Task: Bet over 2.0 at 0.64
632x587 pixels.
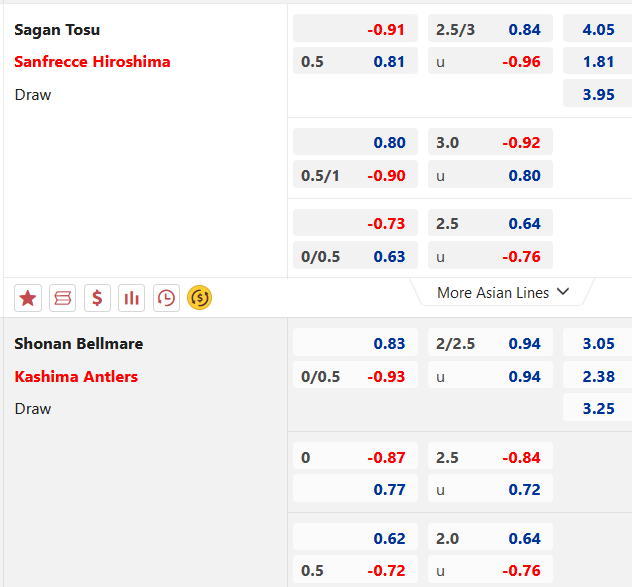Action: point(490,537)
